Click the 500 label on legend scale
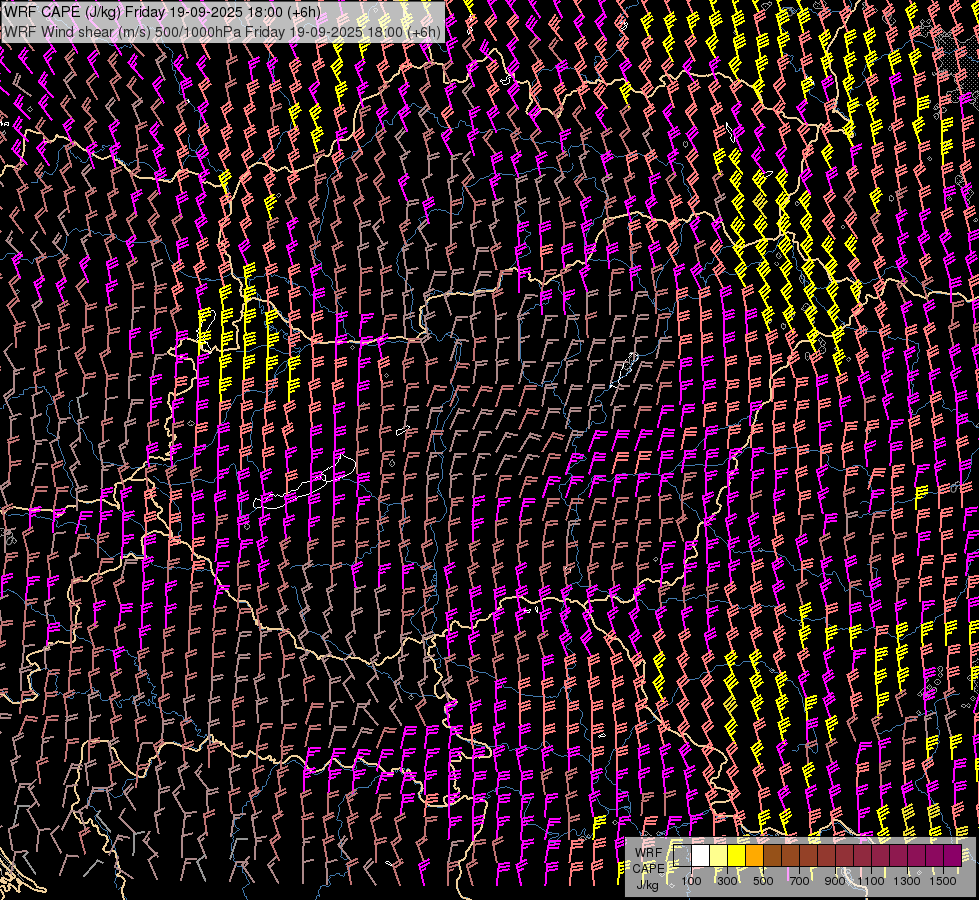 point(763,881)
